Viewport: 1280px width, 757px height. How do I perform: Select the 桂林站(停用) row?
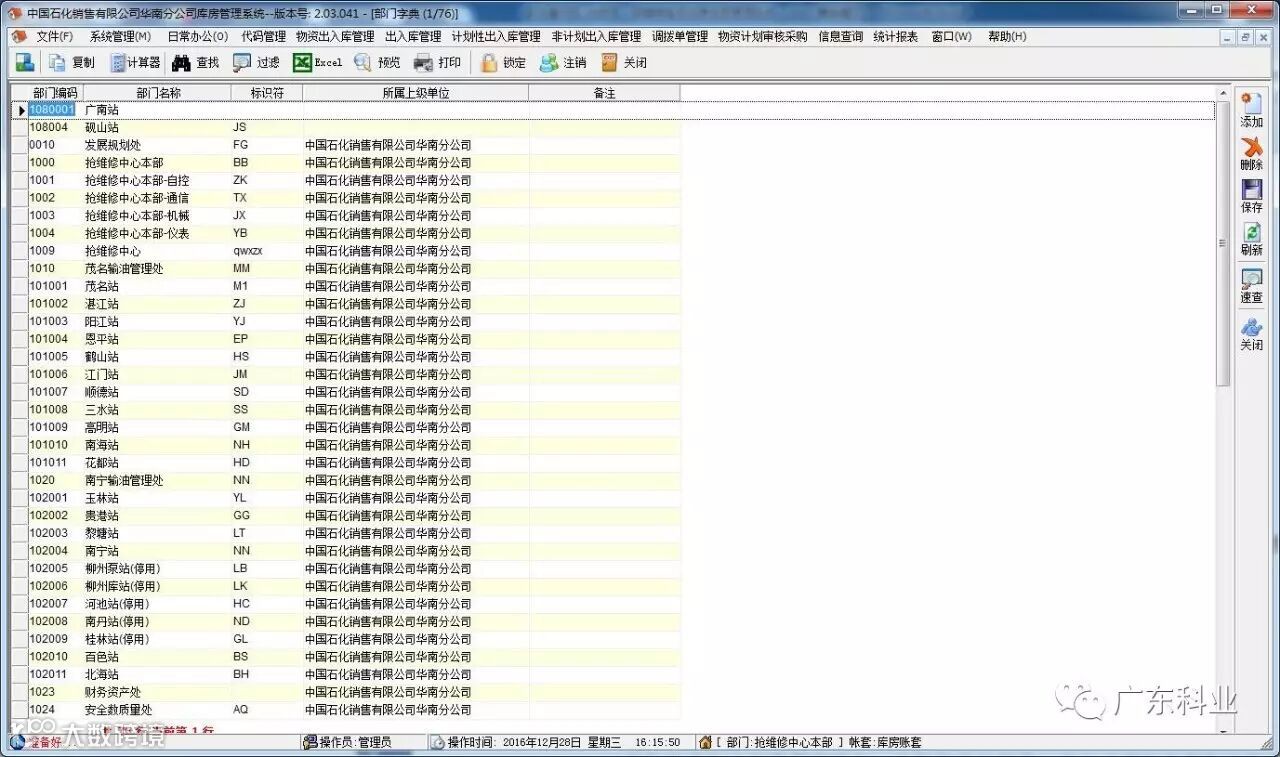(353, 639)
